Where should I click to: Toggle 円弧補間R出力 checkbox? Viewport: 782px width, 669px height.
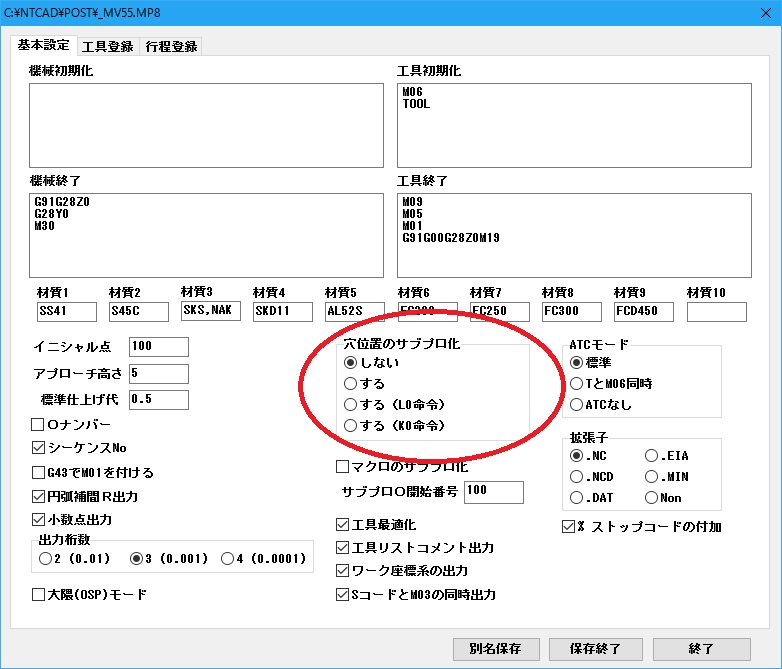(x=38, y=496)
